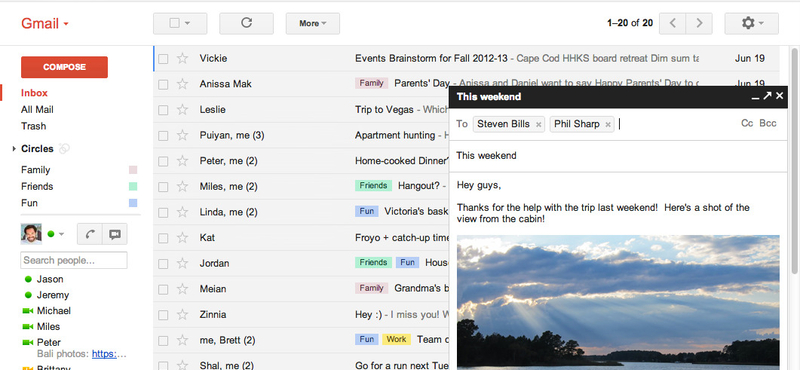The image size is (800, 370).
Task: Star the Meian email
Action: (182, 289)
